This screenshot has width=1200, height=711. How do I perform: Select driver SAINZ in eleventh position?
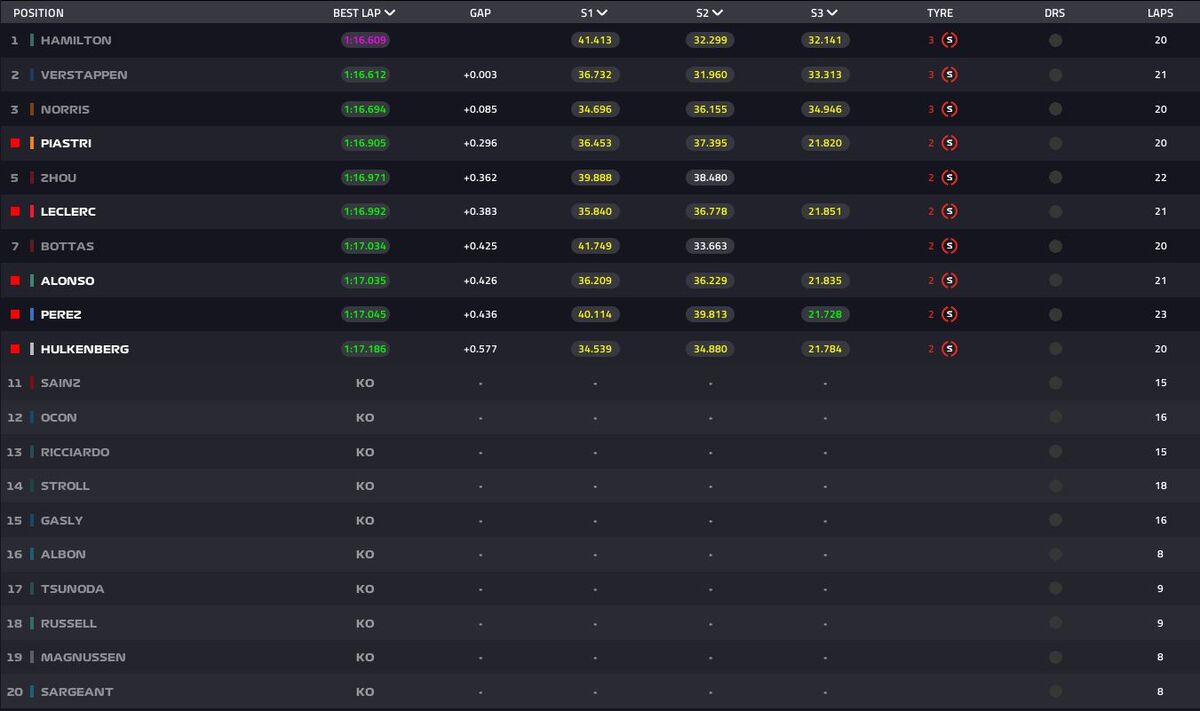coord(61,383)
